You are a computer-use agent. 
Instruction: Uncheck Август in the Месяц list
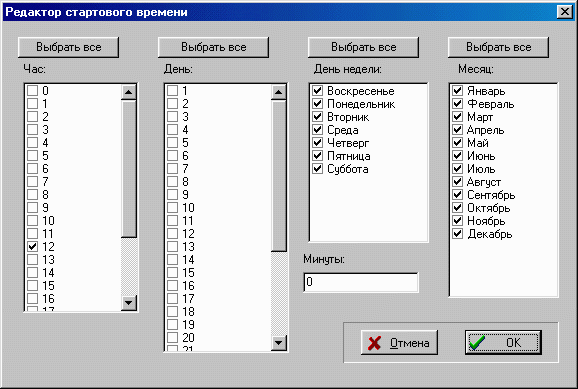[457, 181]
